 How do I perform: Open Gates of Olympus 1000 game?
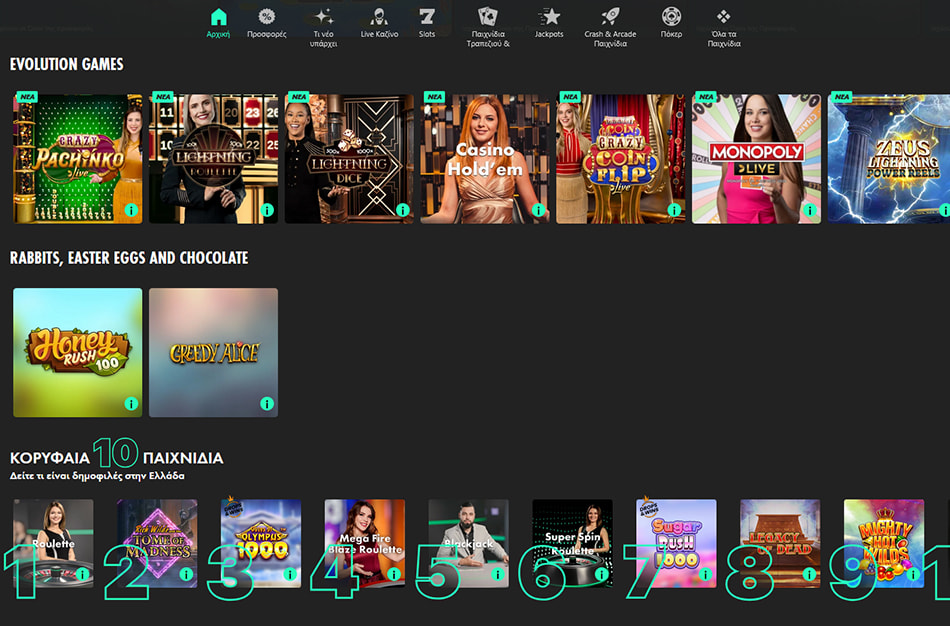(x=261, y=543)
